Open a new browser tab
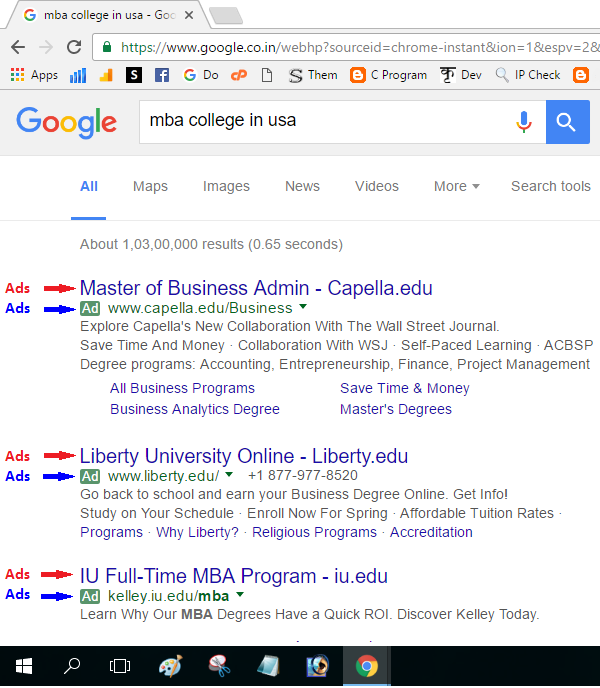Image resolution: width=600 pixels, height=688 pixels. [x=226, y=15]
